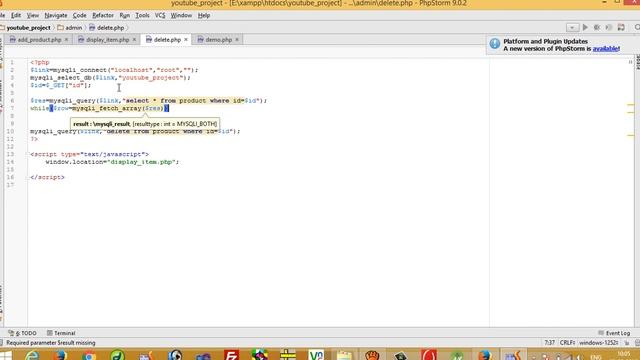
Task: Click line number 13 in the gutter
Action: (10, 154)
